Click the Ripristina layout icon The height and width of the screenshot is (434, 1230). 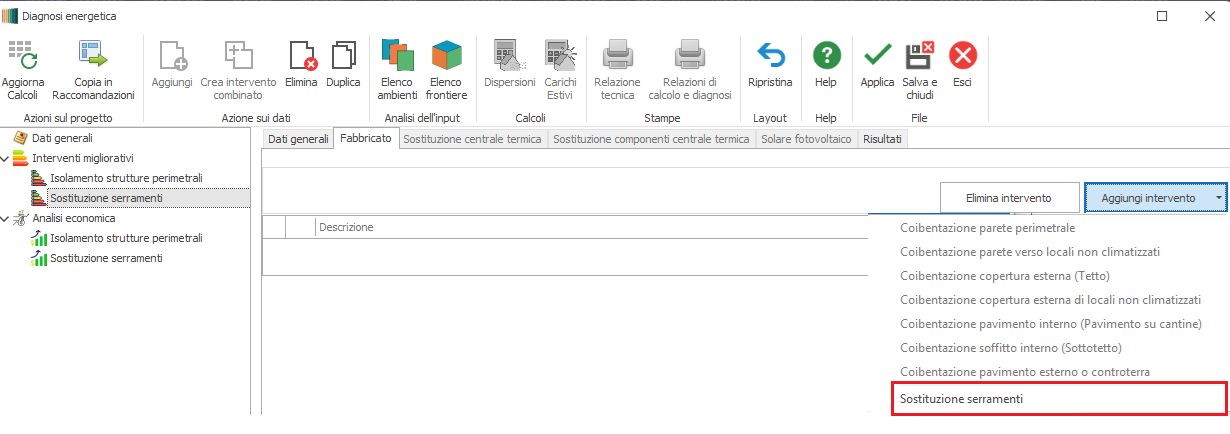click(770, 55)
